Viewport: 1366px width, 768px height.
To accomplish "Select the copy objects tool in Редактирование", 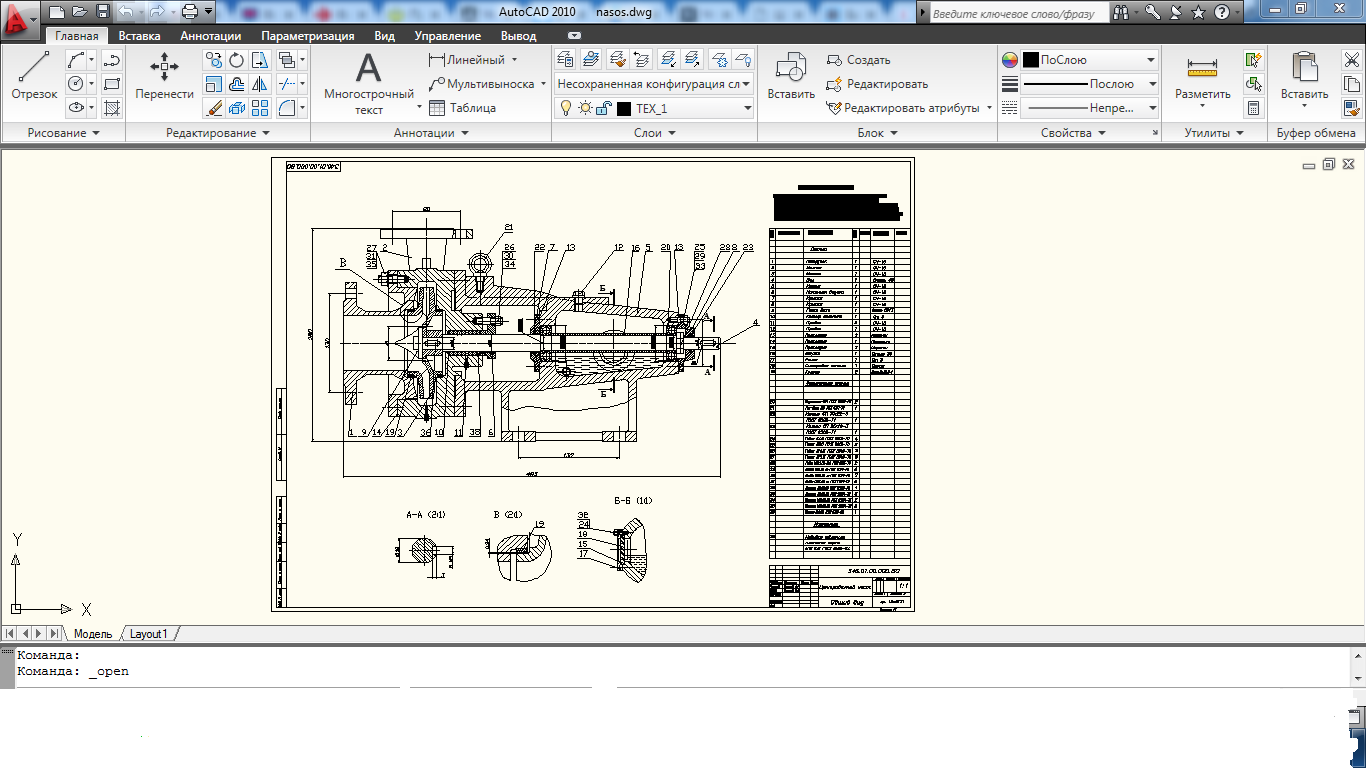I will 213,60.
